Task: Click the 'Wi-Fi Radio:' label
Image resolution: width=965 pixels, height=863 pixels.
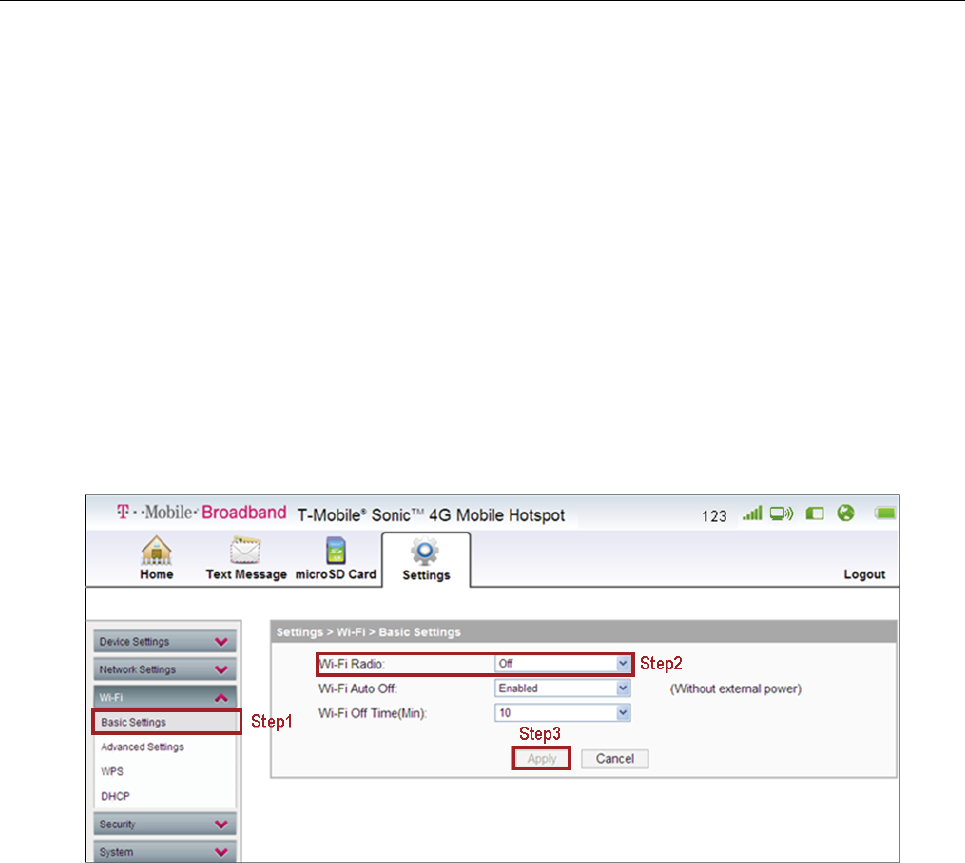Action: (x=351, y=664)
